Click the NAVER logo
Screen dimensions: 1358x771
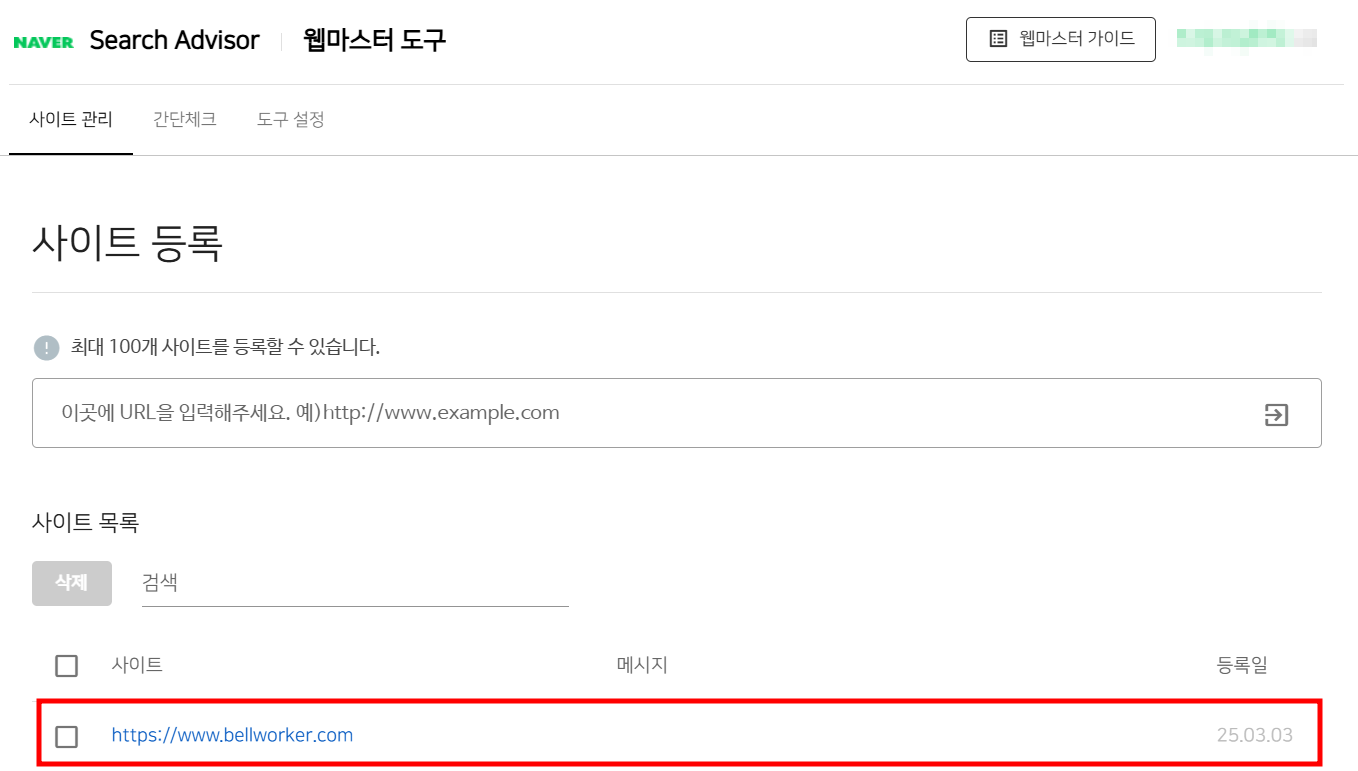43,42
